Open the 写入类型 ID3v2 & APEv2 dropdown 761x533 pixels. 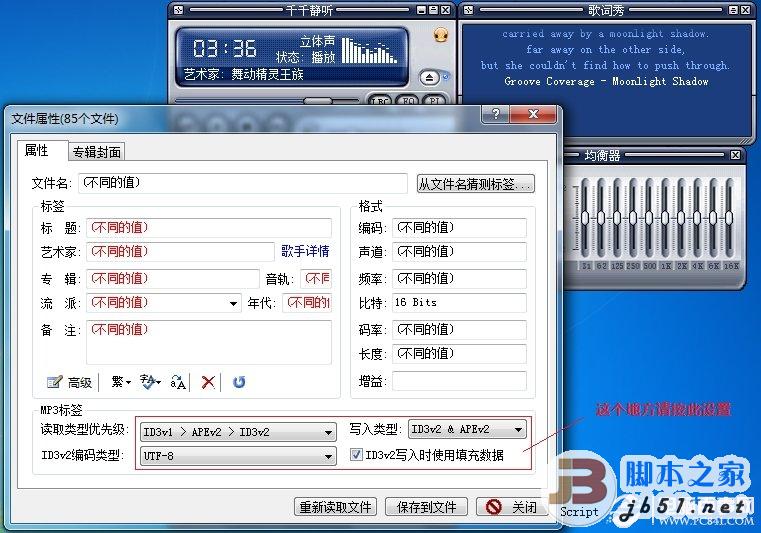point(467,429)
